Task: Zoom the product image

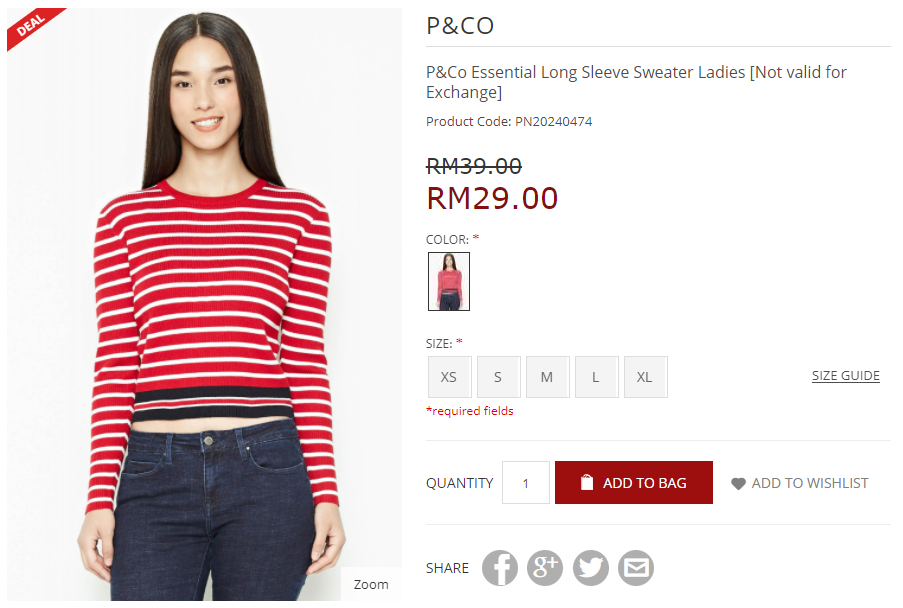Action: click(371, 584)
